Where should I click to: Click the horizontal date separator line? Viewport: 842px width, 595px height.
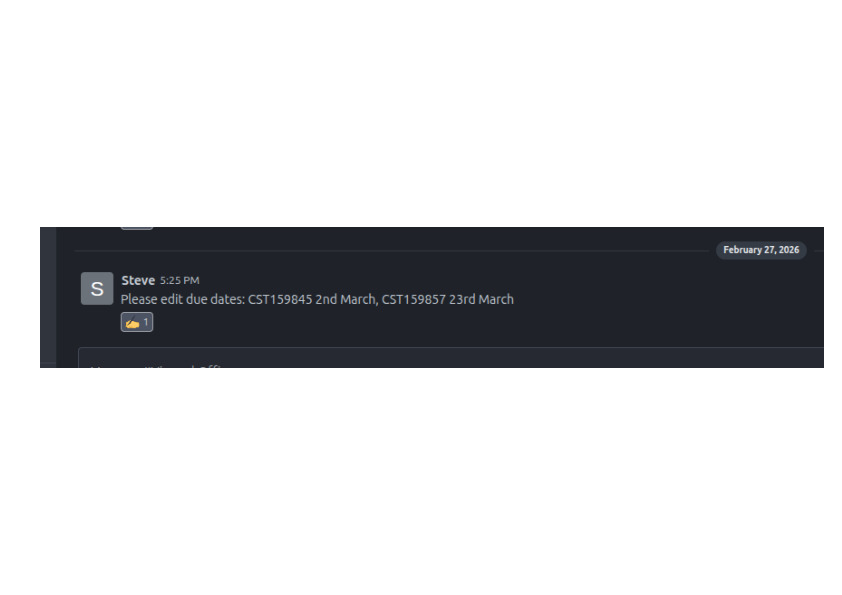coord(392,250)
